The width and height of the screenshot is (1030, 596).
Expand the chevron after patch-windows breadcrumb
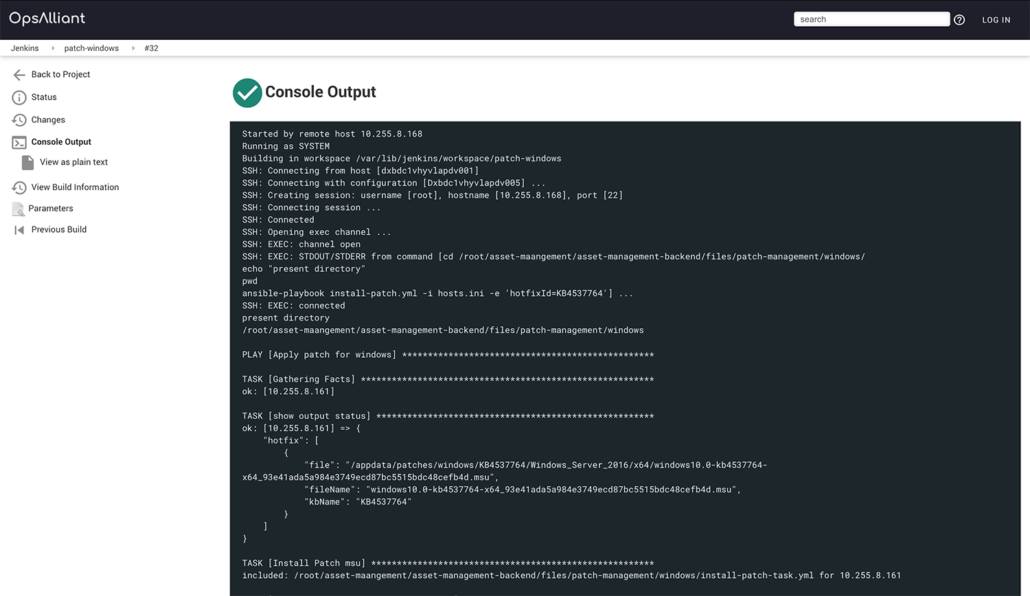click(131, 47)
